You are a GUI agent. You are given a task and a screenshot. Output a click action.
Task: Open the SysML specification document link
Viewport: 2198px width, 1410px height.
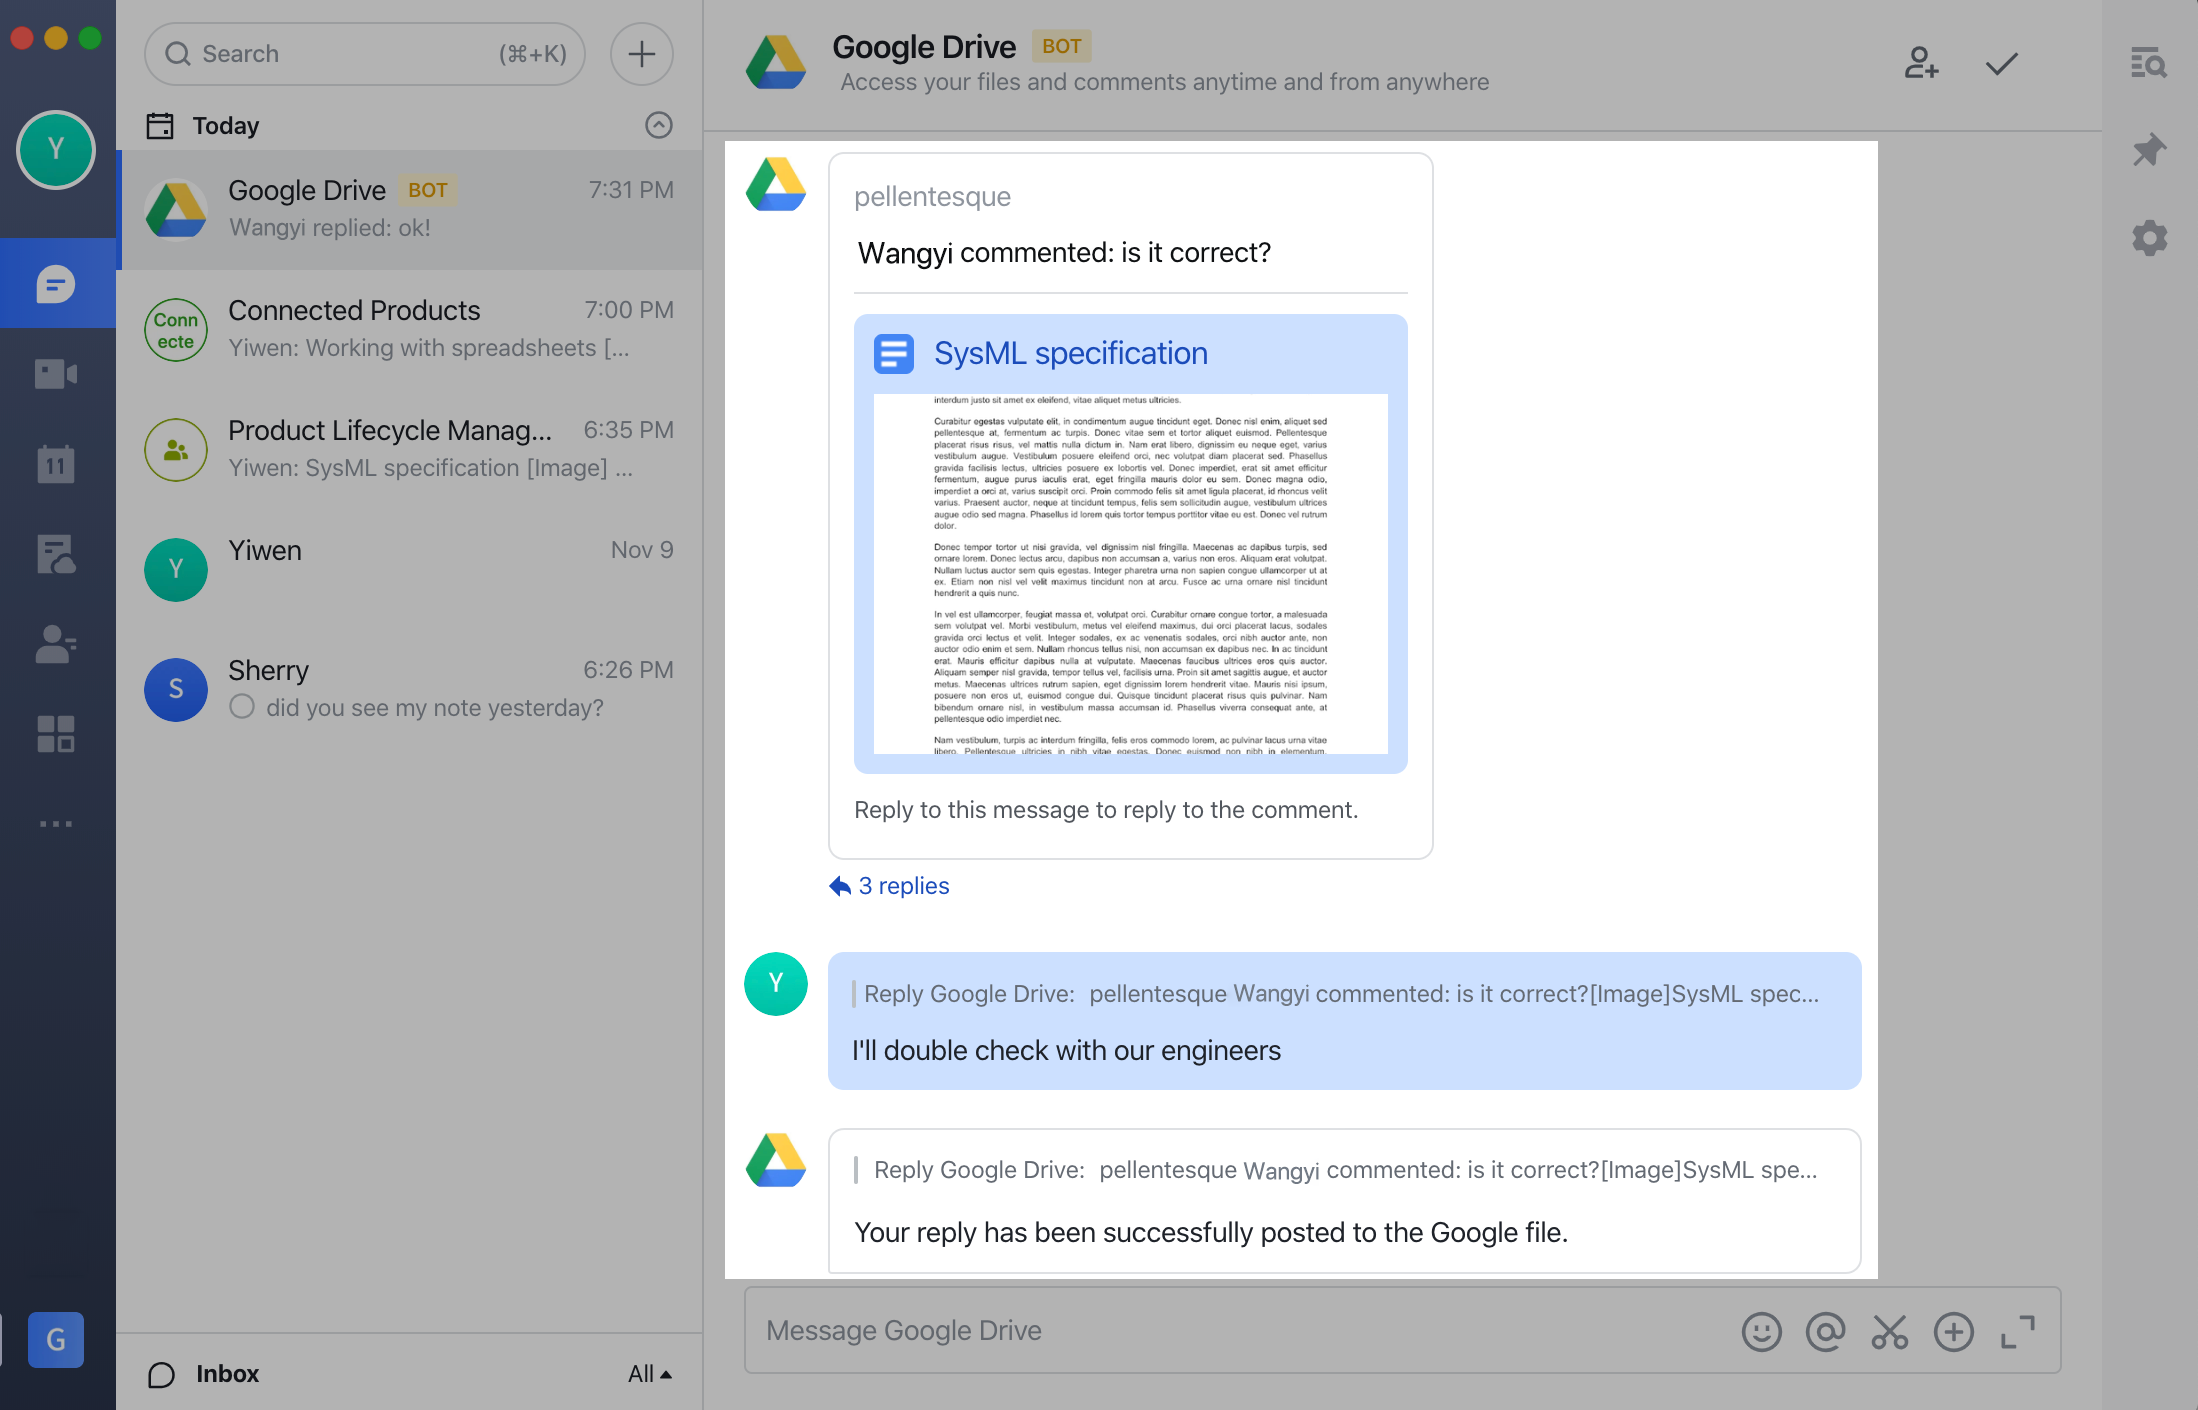[1070, 353]
